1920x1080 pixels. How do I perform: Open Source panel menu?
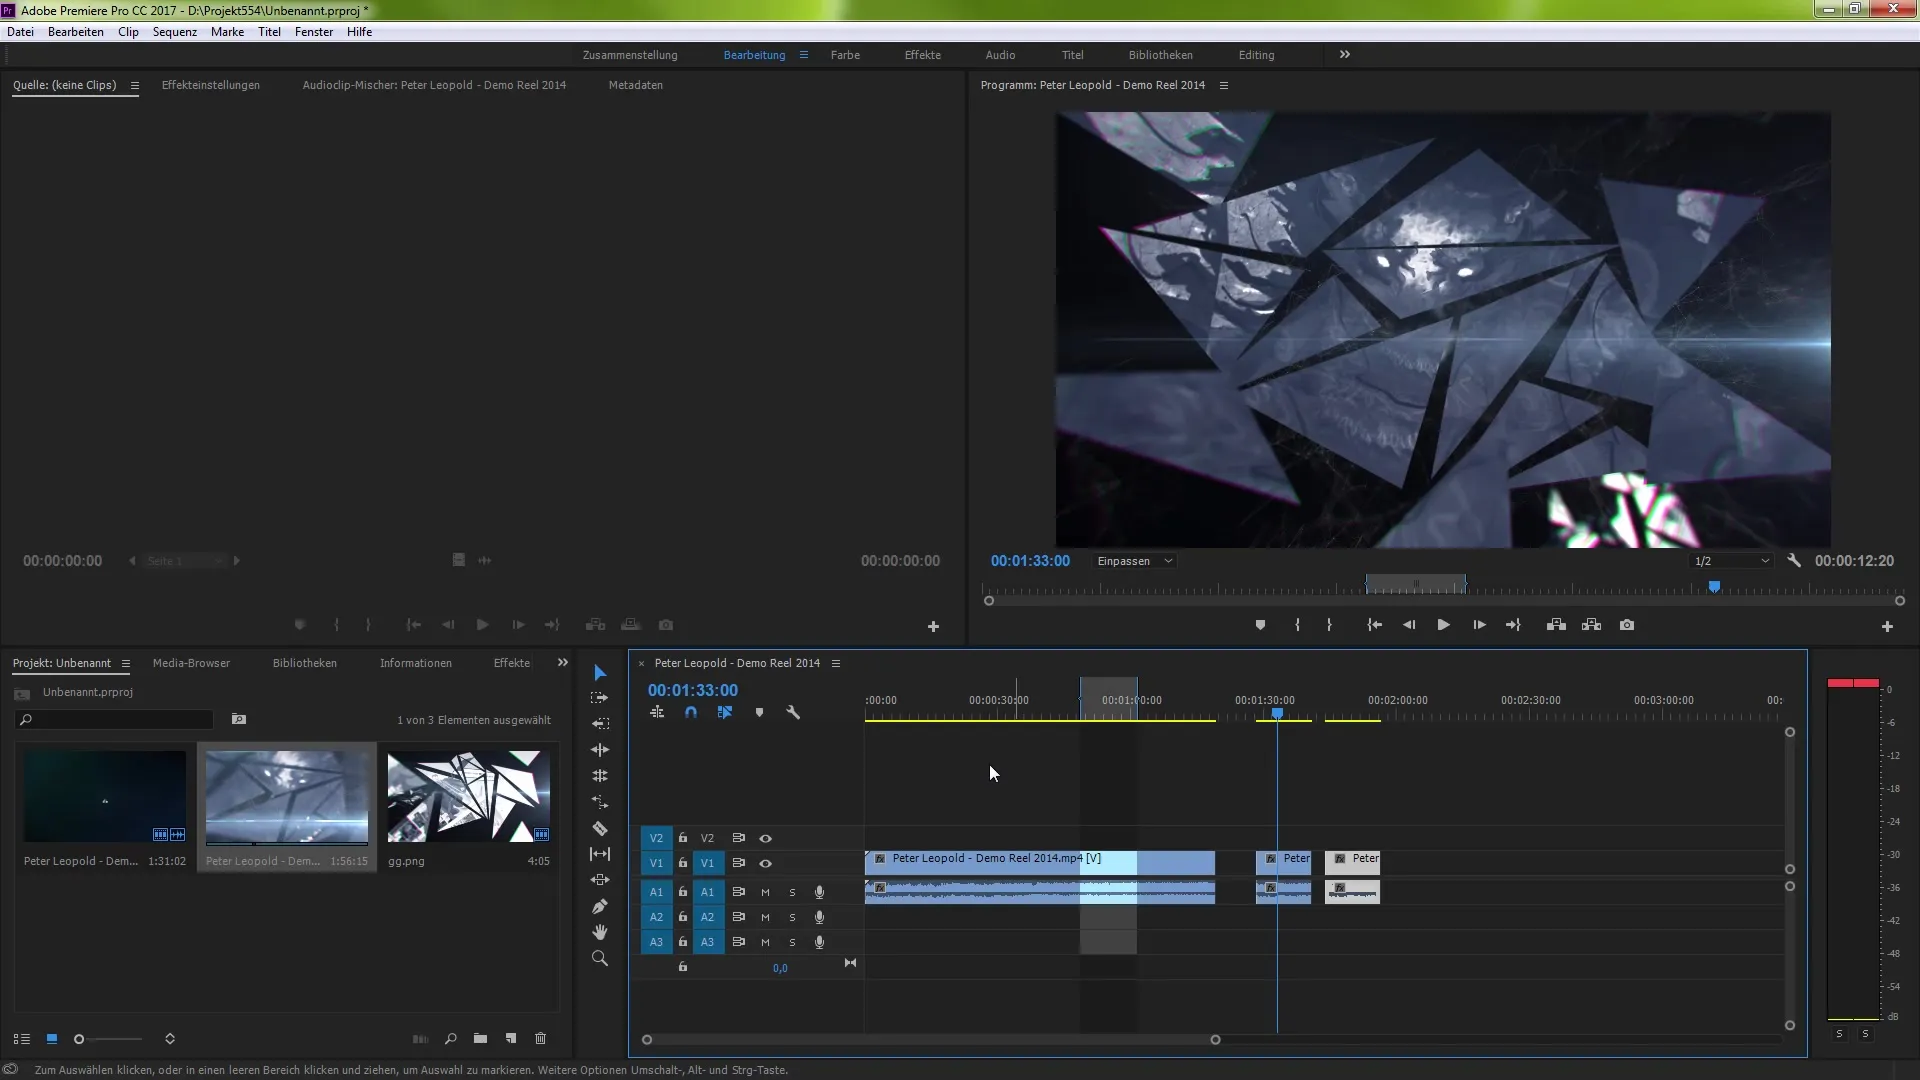[x=134, y=86]
